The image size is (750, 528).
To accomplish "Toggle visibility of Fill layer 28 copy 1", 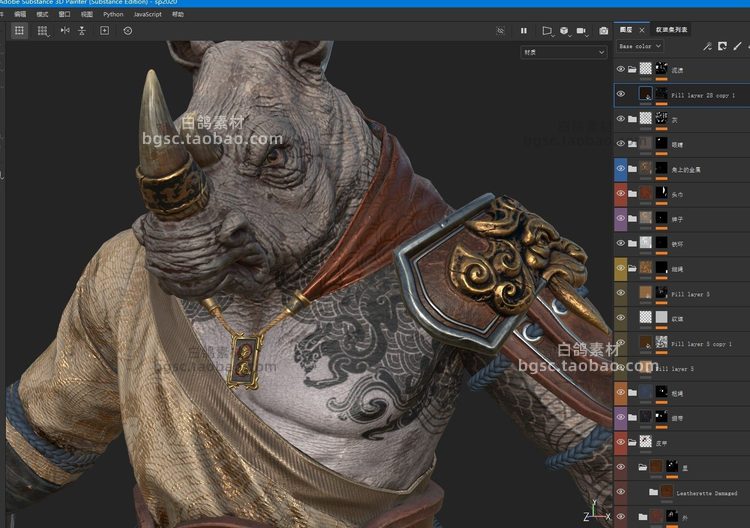I will (620, 94).
